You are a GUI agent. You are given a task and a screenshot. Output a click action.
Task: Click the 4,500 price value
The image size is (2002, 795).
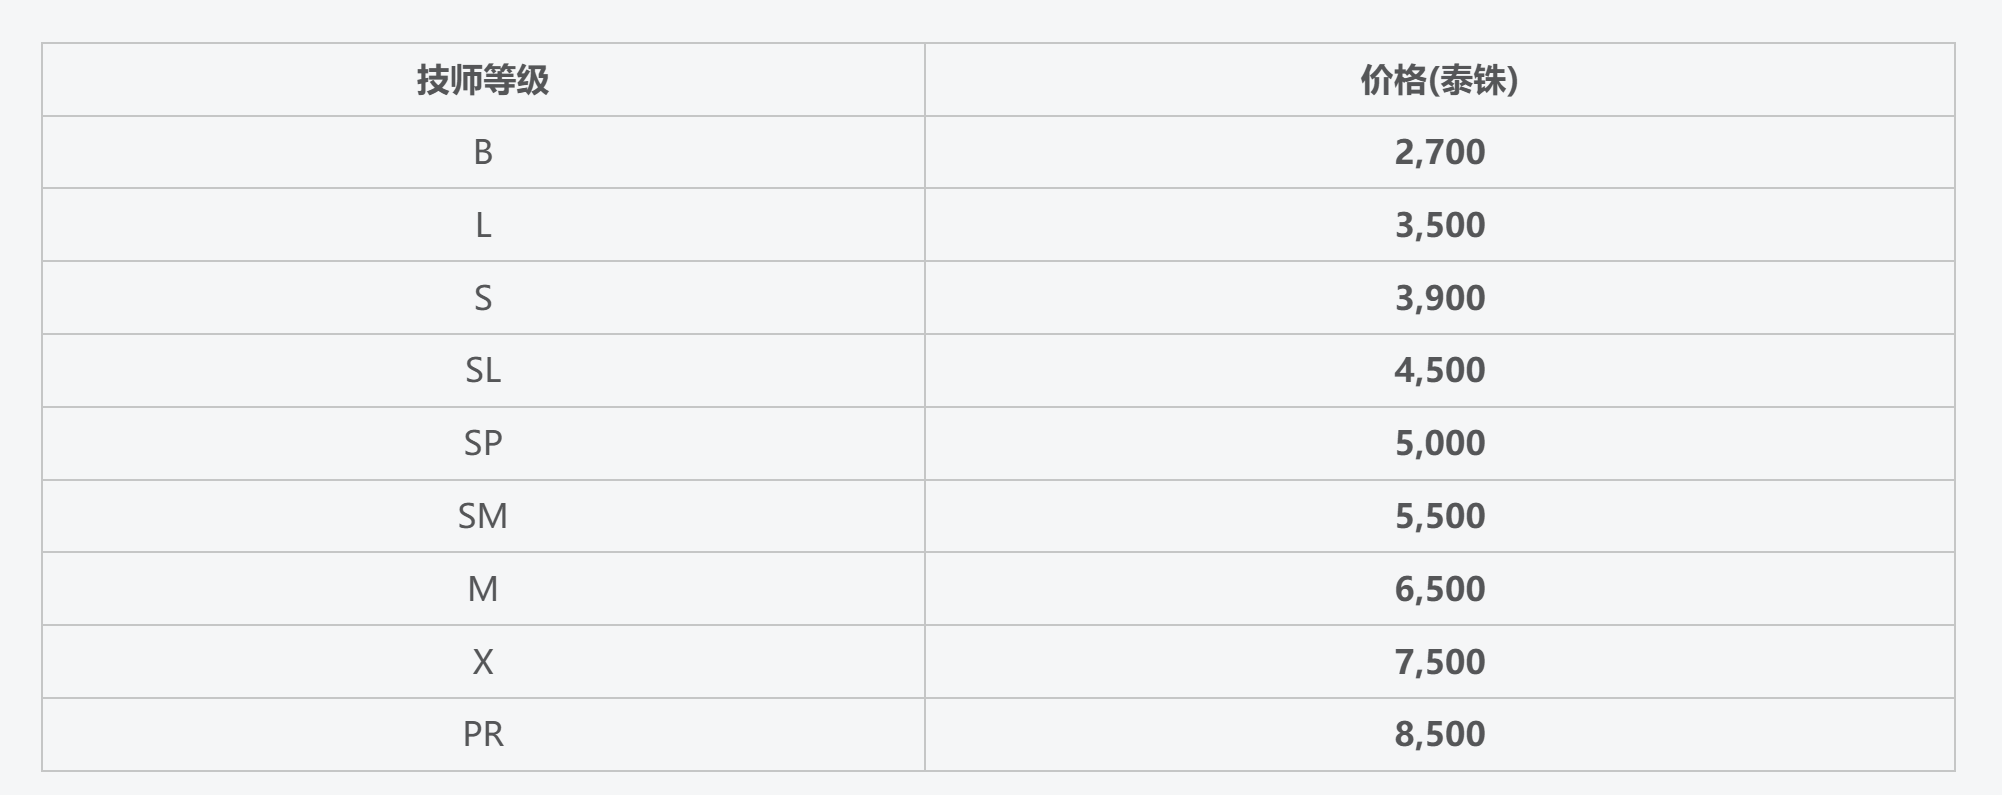coord(1439,370)
